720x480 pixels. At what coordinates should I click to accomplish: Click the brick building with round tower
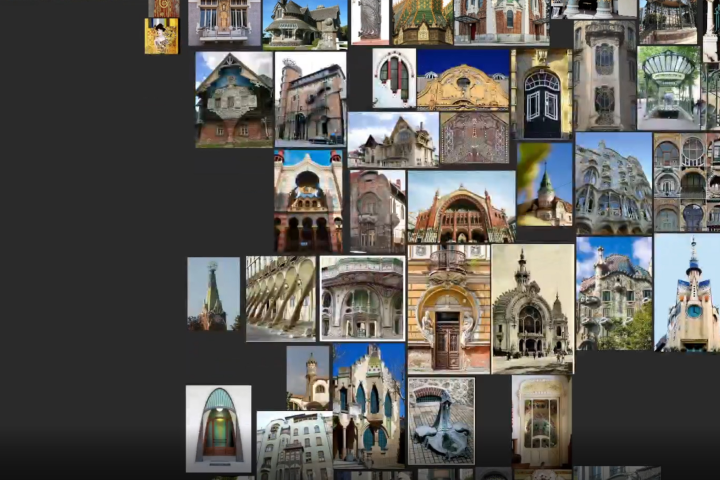[310, 100]
